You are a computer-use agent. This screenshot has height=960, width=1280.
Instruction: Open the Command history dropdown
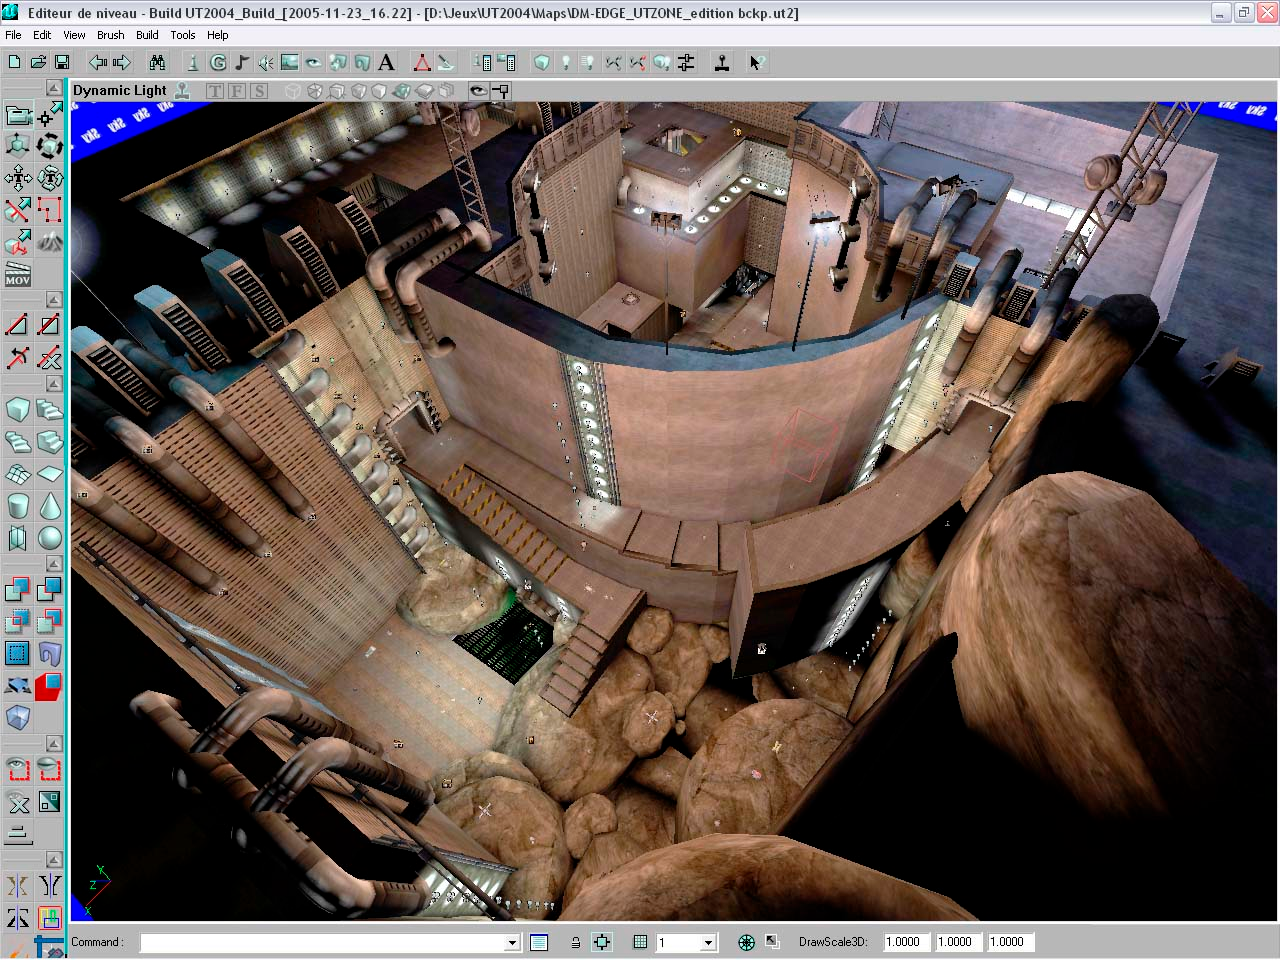click(x=511, y=941)
